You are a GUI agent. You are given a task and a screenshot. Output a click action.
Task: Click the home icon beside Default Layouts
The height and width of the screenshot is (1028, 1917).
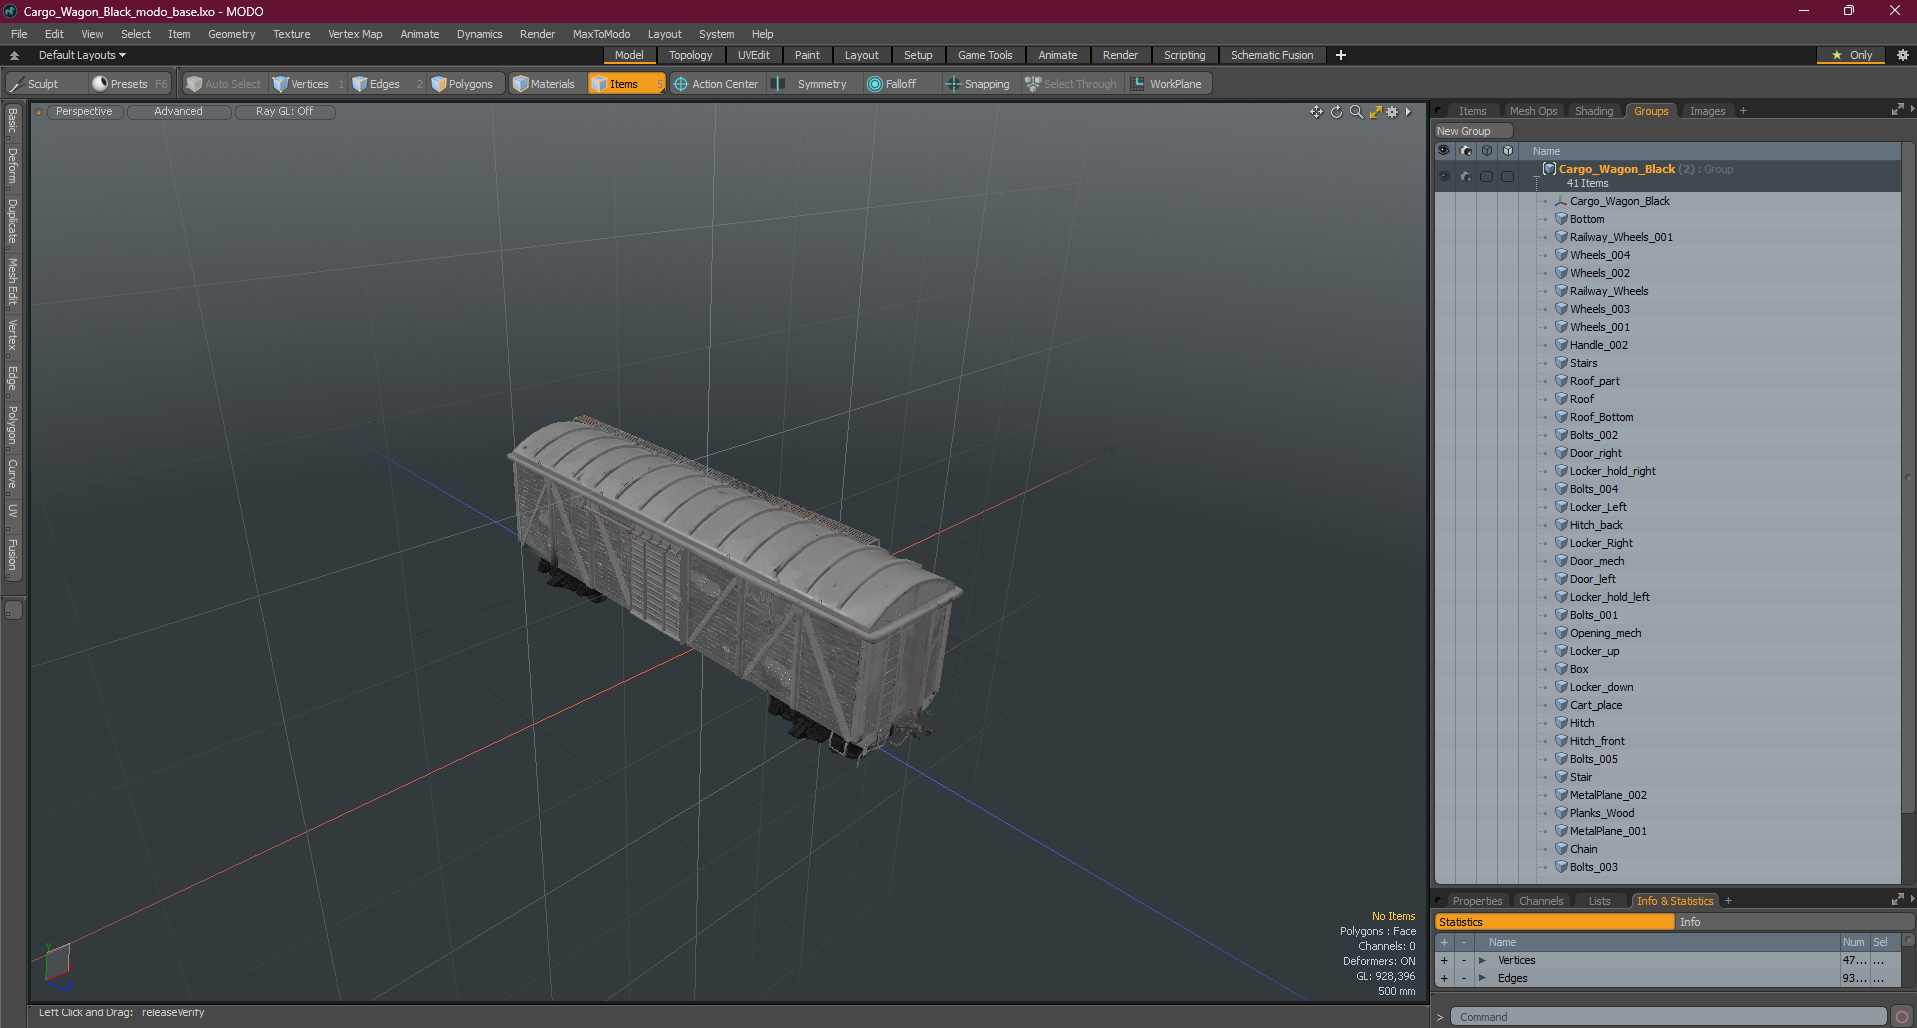pos(14,55)
